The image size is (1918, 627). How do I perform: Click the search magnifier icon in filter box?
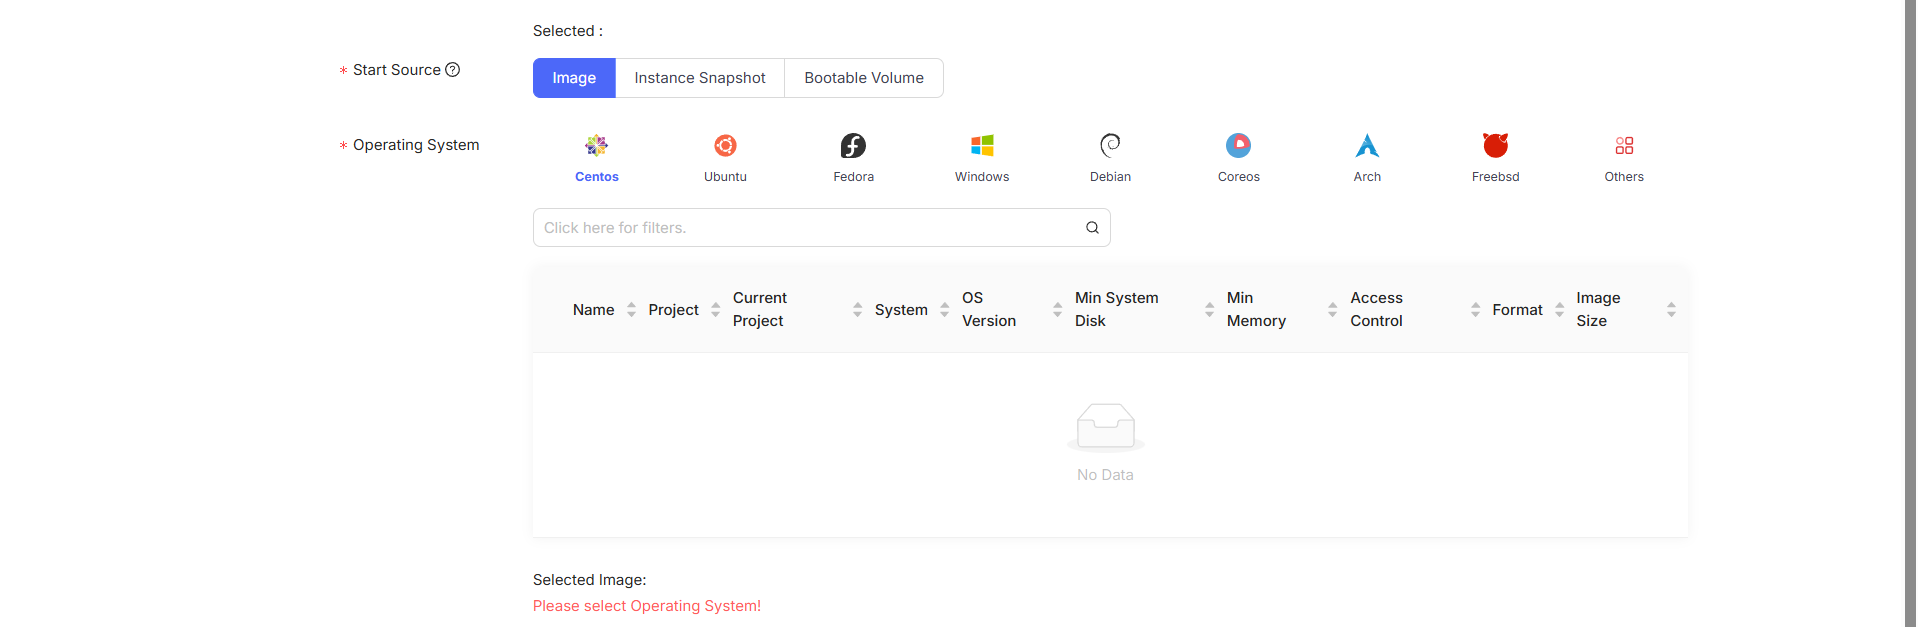(x=1092, y=228)
